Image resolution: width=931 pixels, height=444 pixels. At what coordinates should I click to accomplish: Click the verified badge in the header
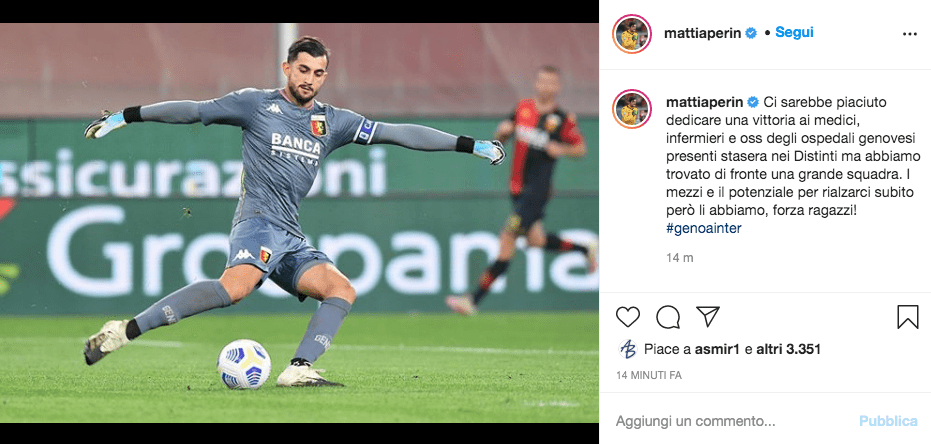point(751,33)
